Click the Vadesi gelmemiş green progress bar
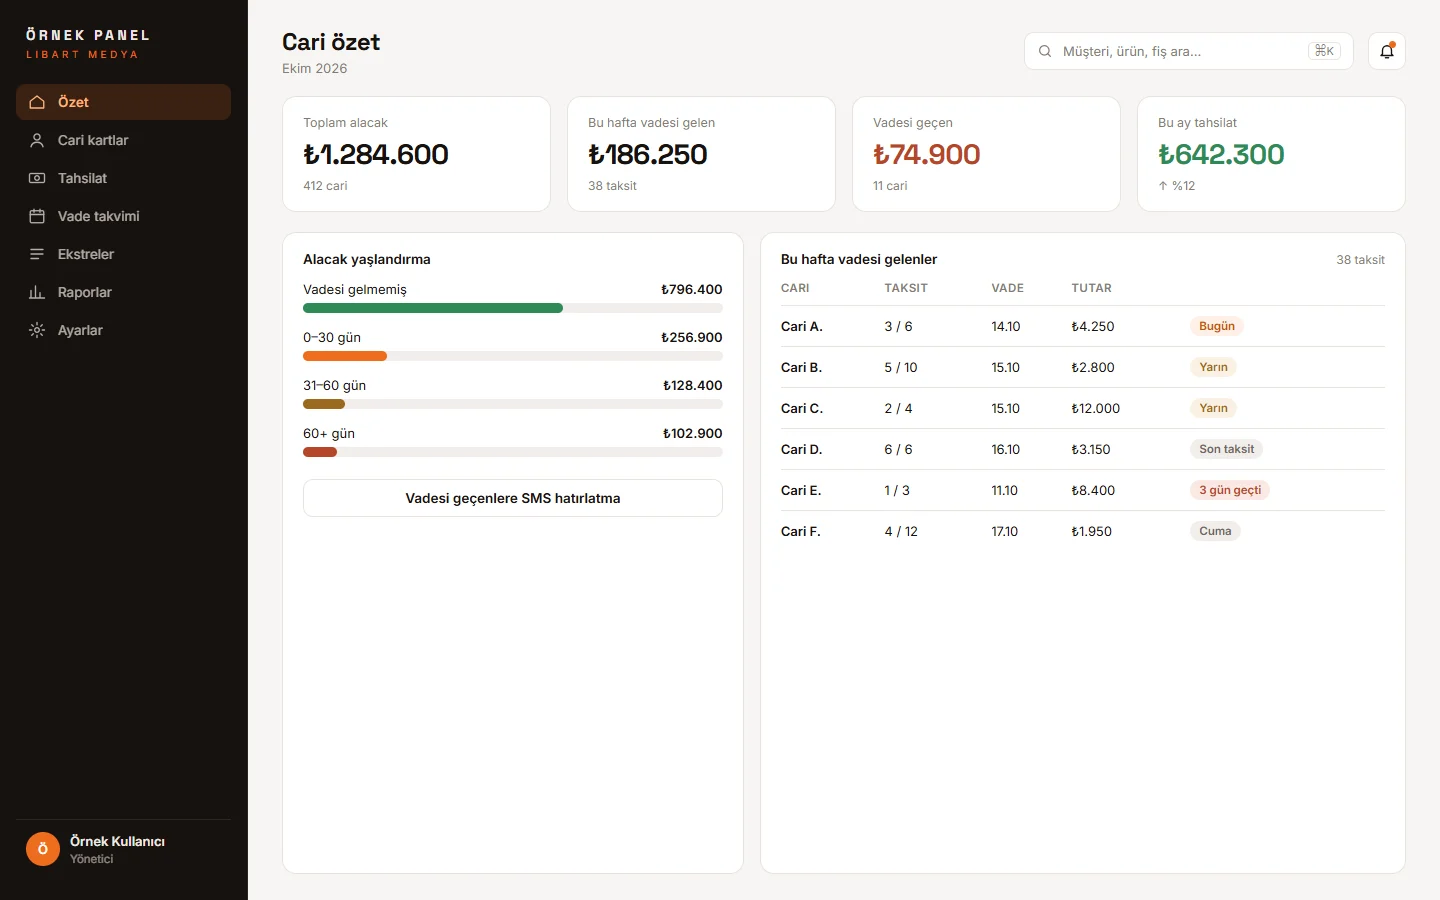Screen dimensions: 1440x900 tap(433, 308)
